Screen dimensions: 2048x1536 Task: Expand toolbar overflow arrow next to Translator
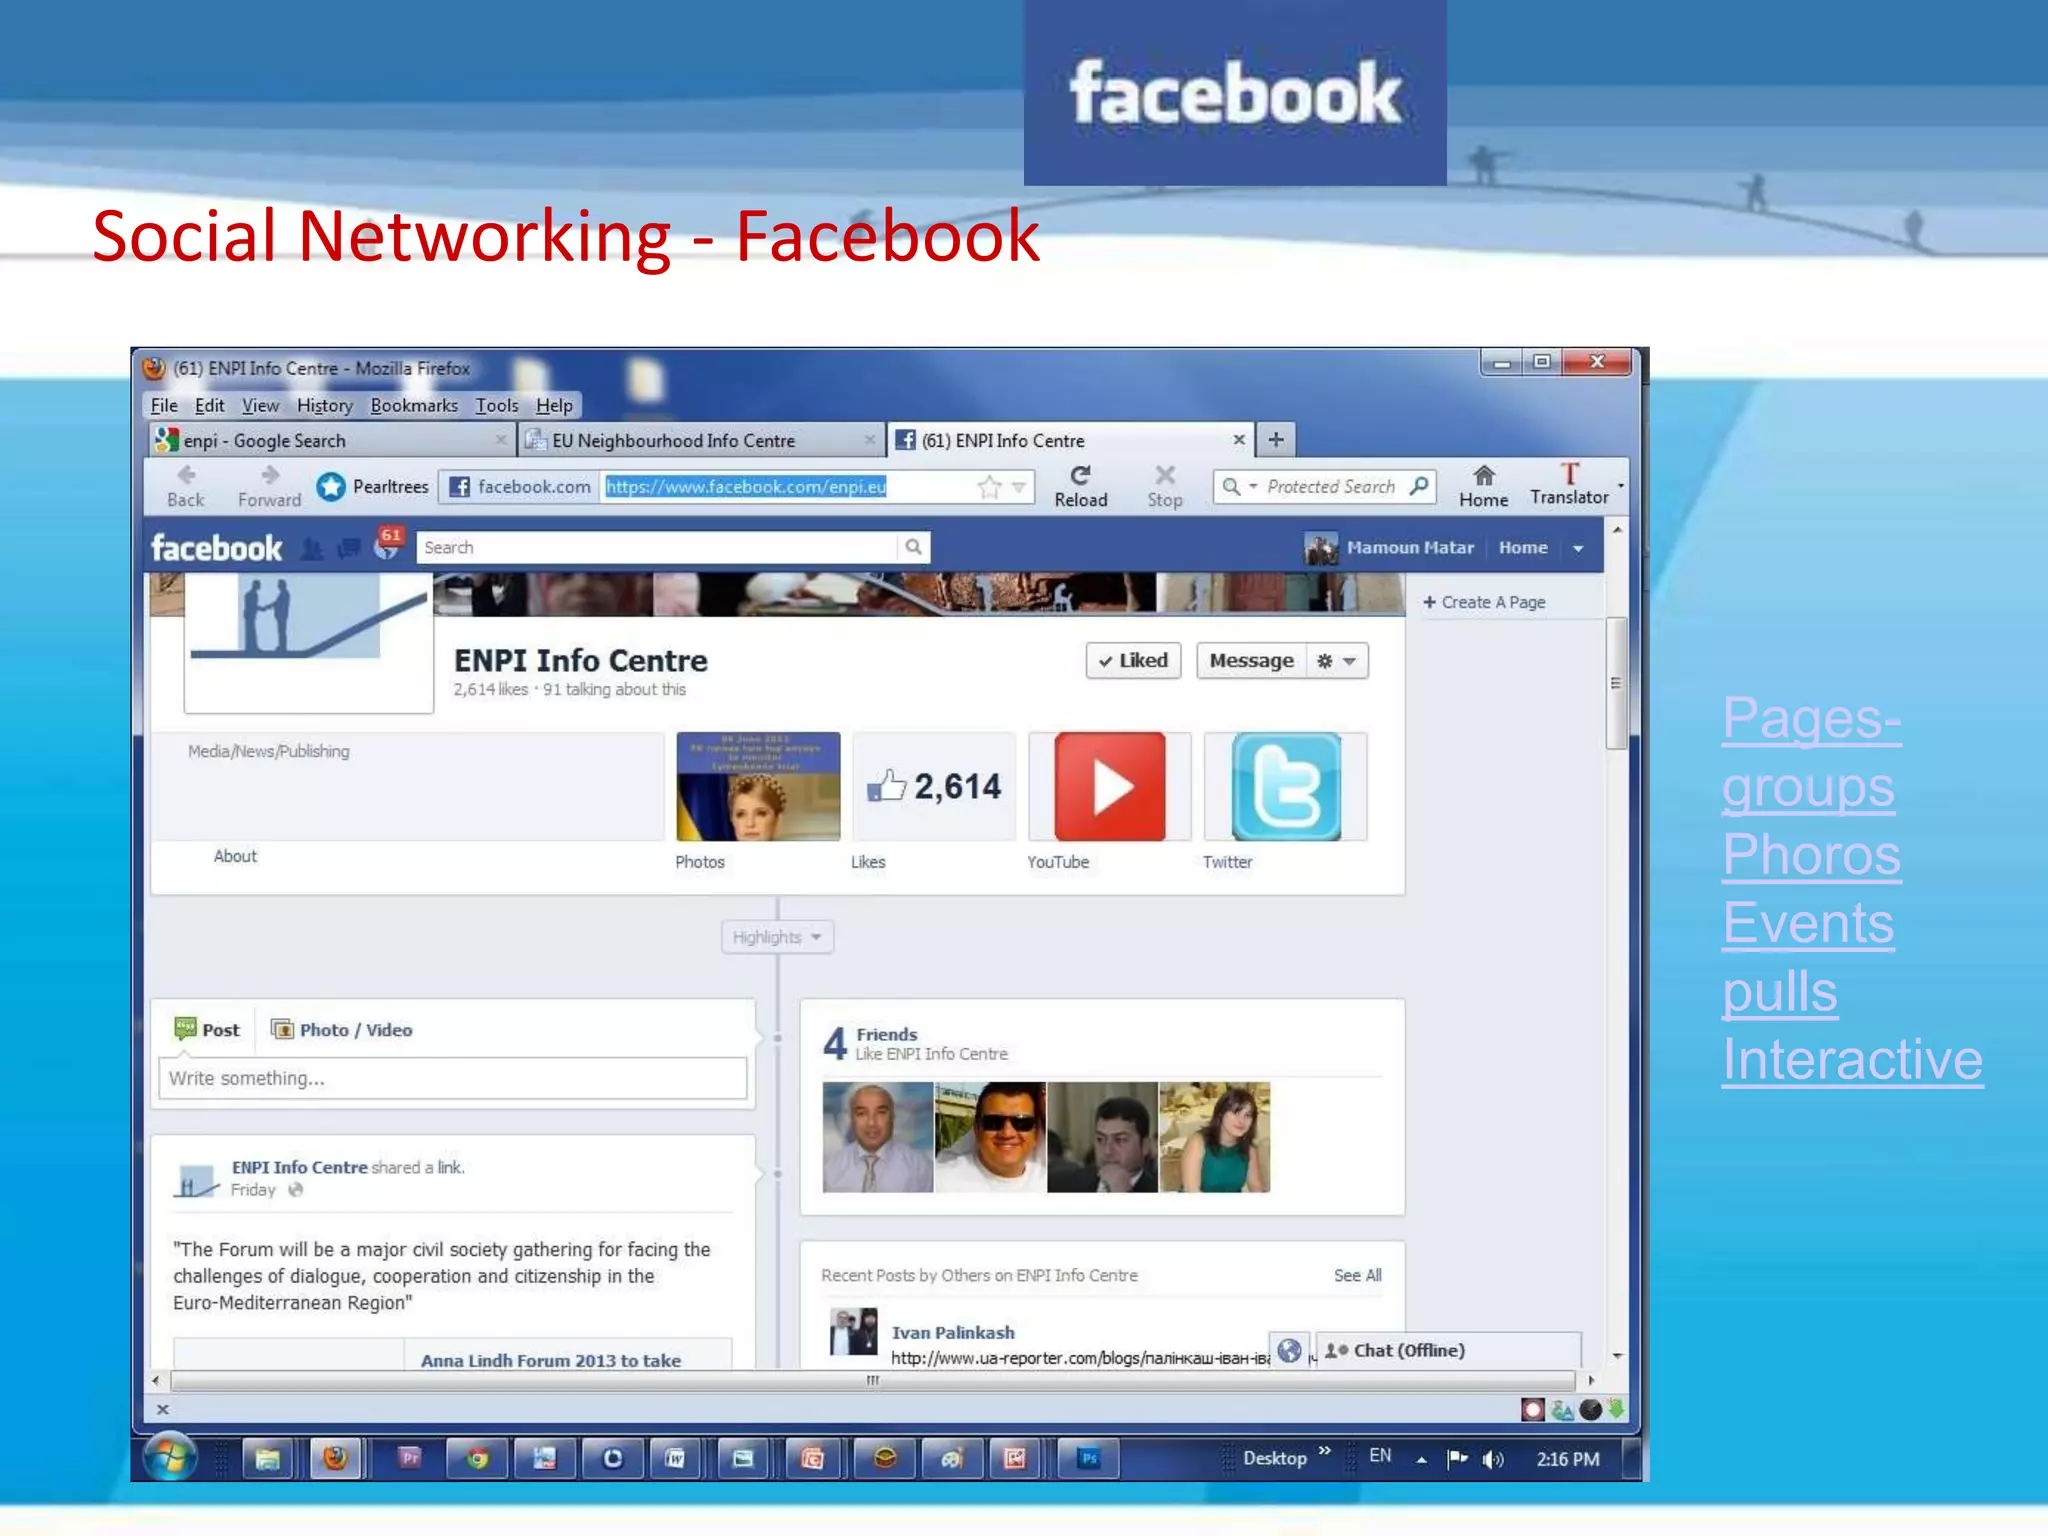(1621, 486)
